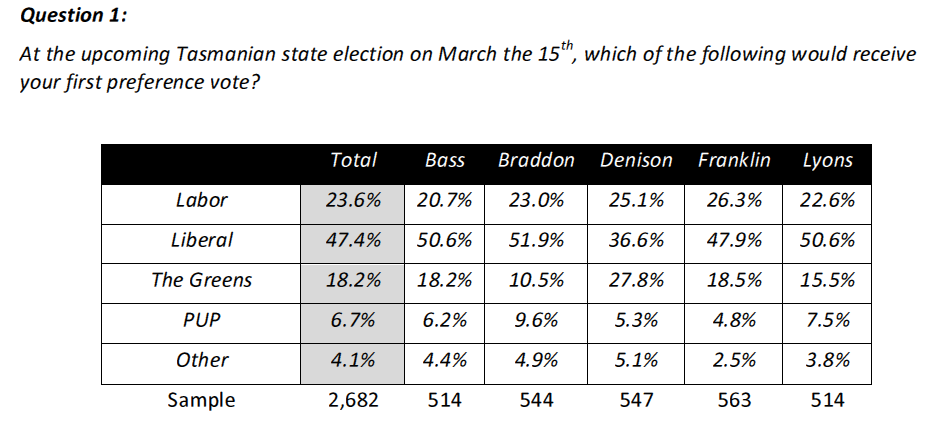Select Labor's Franklin value 26.3%
The height and width of the screenshot is (422, 925).
[x=734, y=200]
